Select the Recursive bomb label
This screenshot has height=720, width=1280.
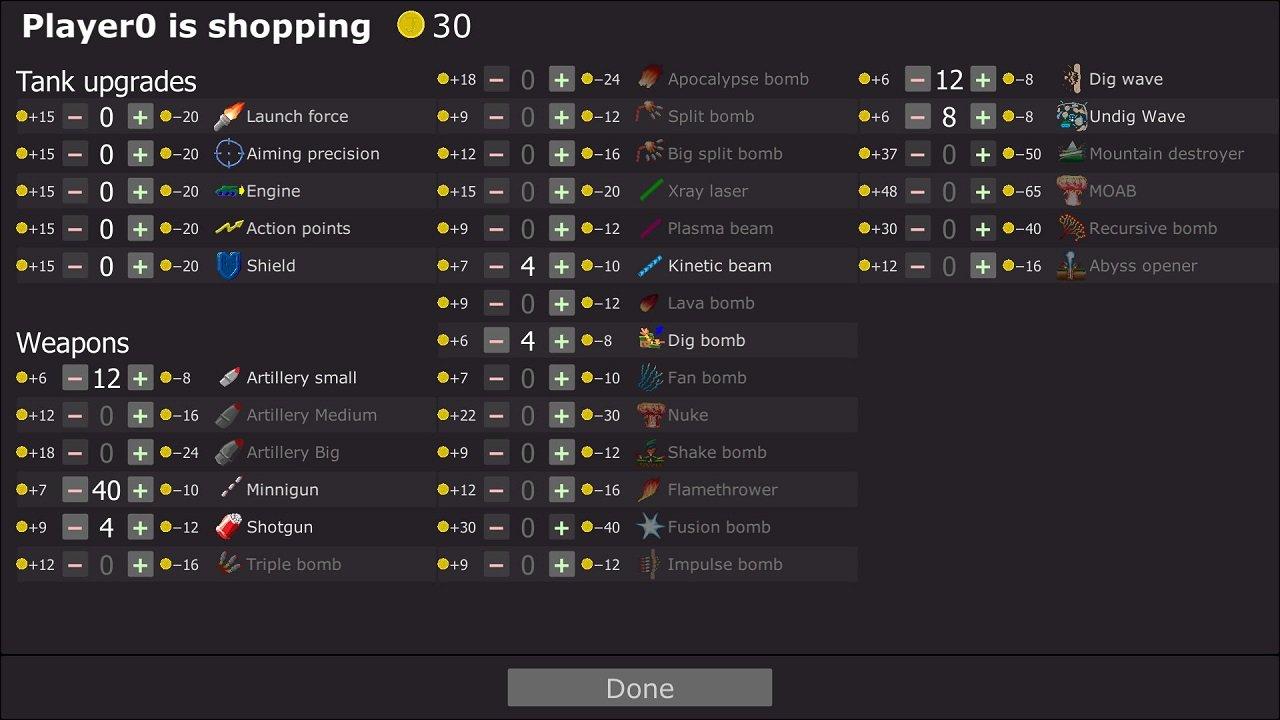click(1153, 228)
